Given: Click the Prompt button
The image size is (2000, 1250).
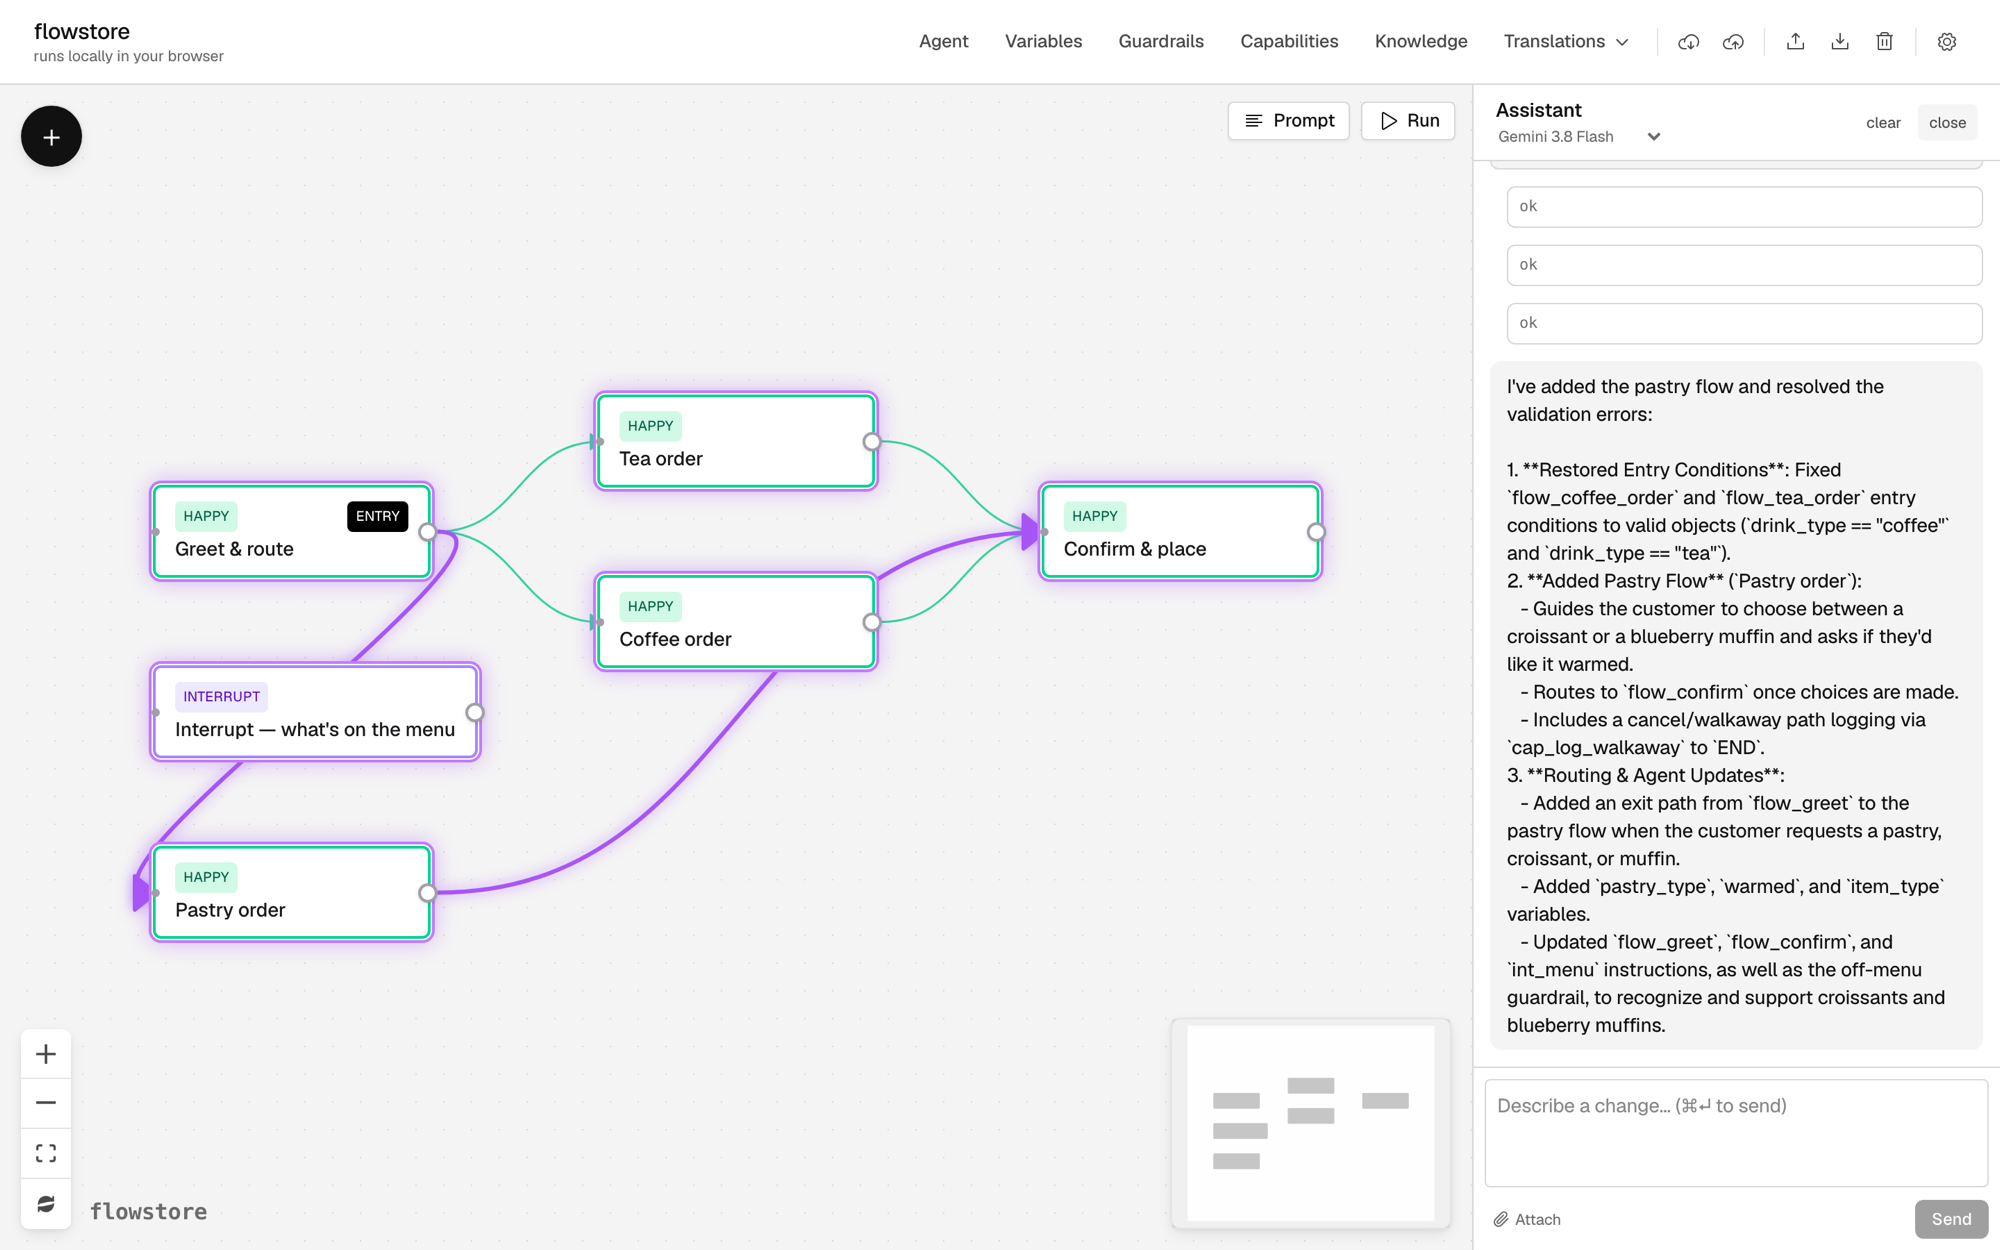Looking at the screenshot, I should (x=1288, y=121).
